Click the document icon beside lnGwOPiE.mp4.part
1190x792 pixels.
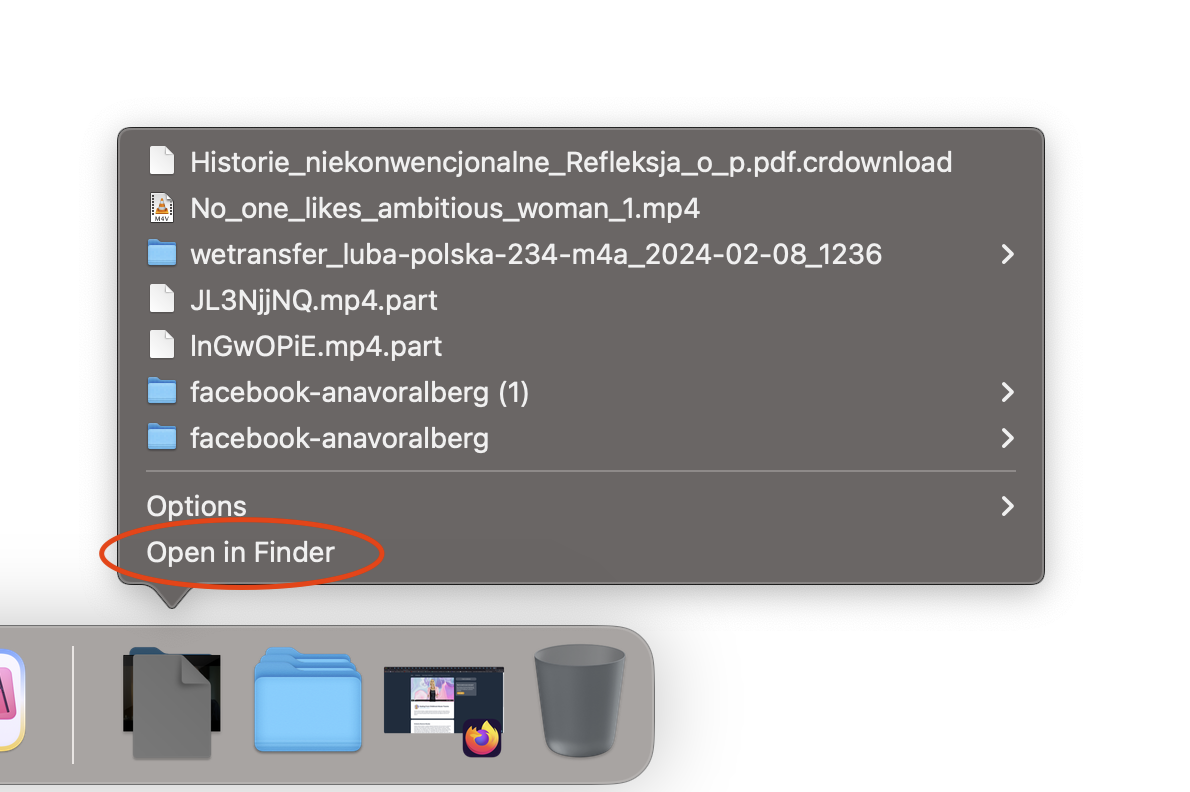click(x=162, y=345)
